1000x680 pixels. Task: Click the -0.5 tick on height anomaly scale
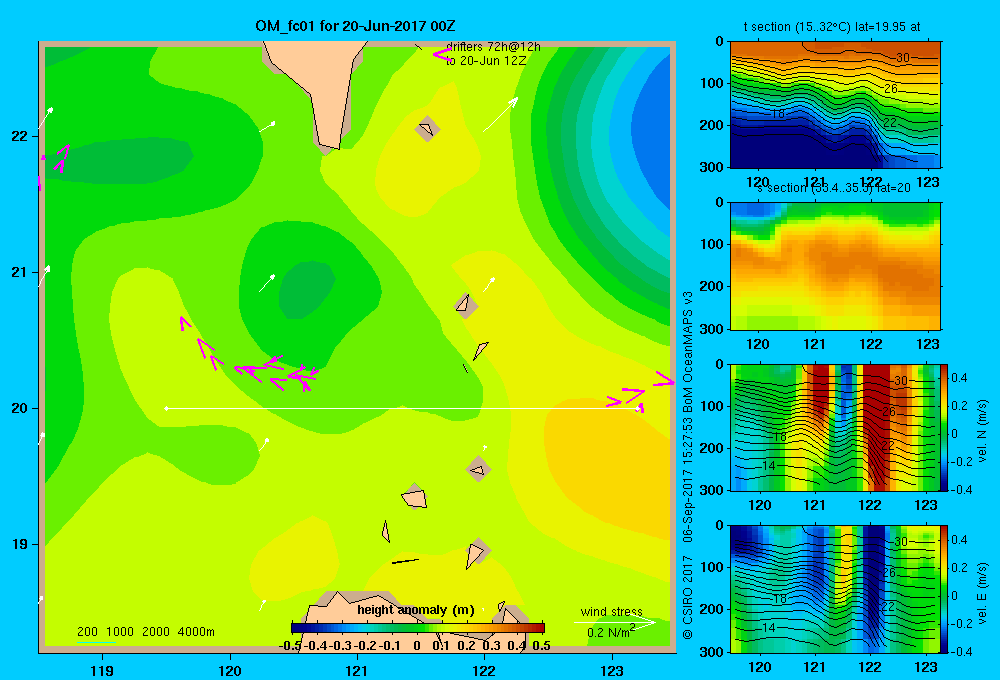pos(290,646)
